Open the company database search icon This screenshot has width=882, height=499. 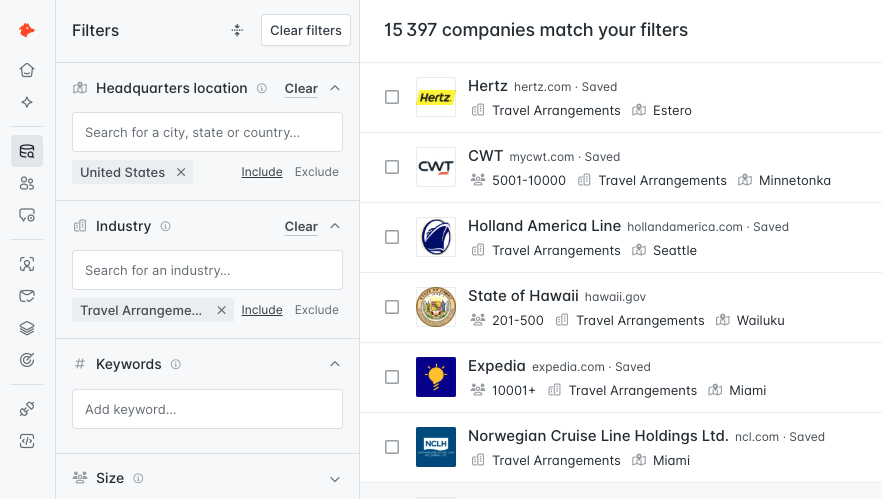27,151
